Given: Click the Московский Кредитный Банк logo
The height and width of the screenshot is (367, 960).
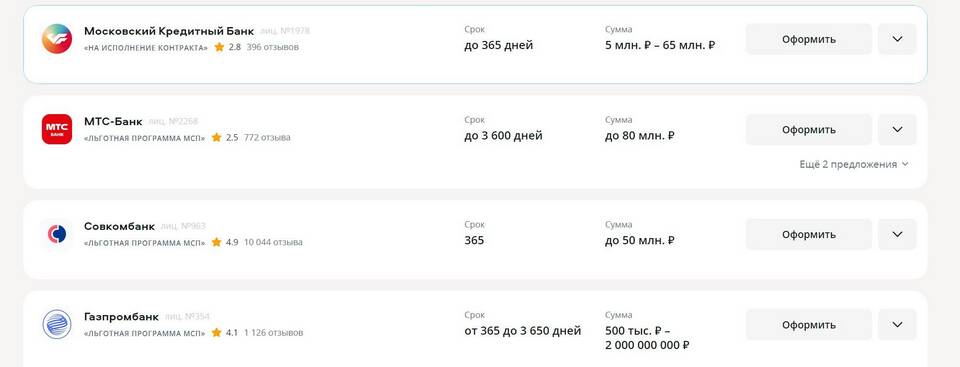Looking at the screenshot, I should [x=57, y=39].
